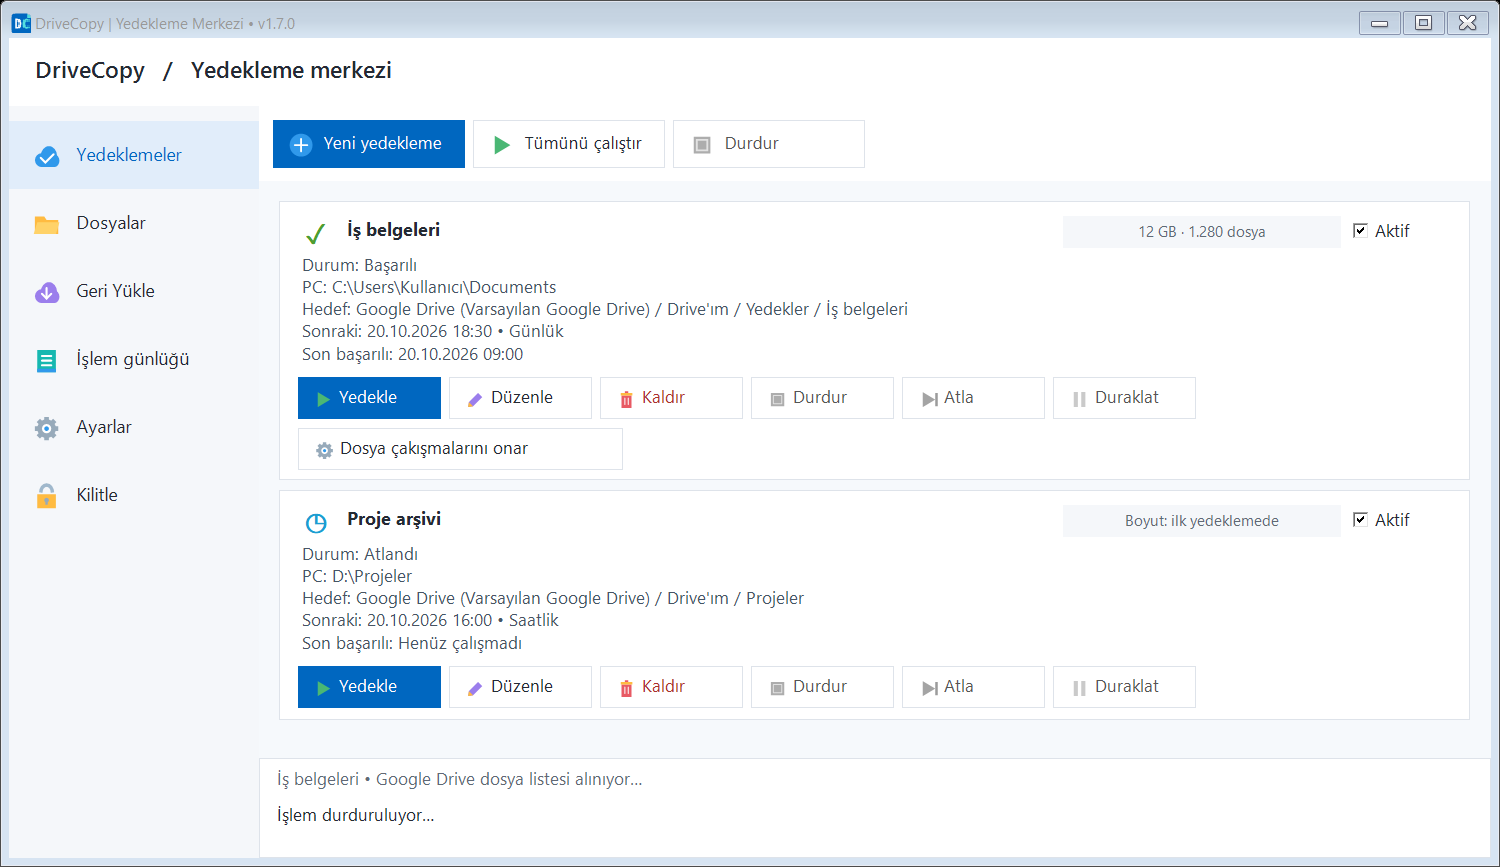
Task: Edit Proje arşivi backup with Düzenle
Action: tap(520, 687)
